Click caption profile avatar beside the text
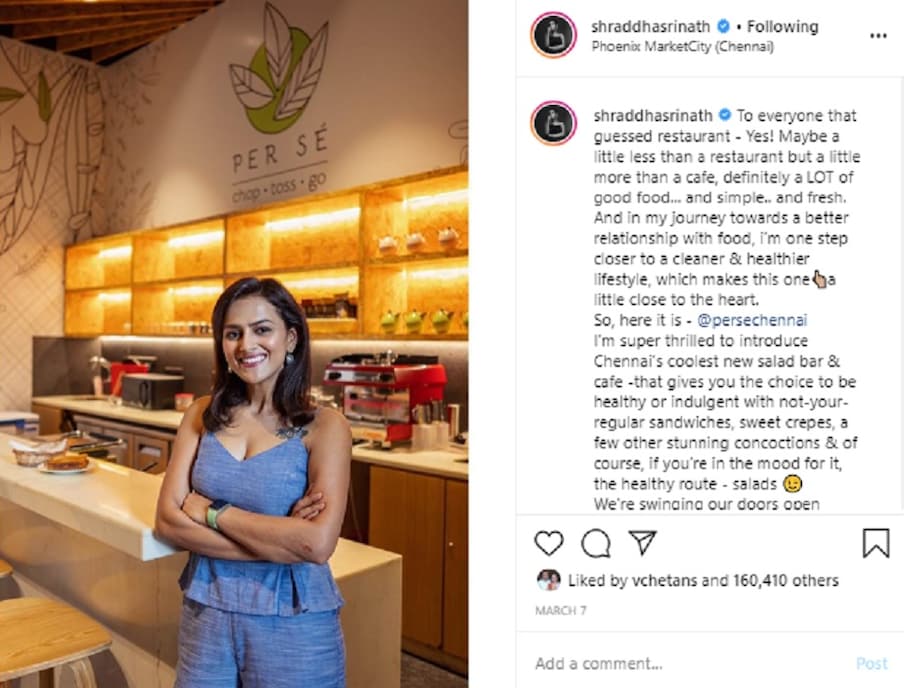The height and width of the screenshot is (688, 904). pyautogui.click(x=553, y=123)
